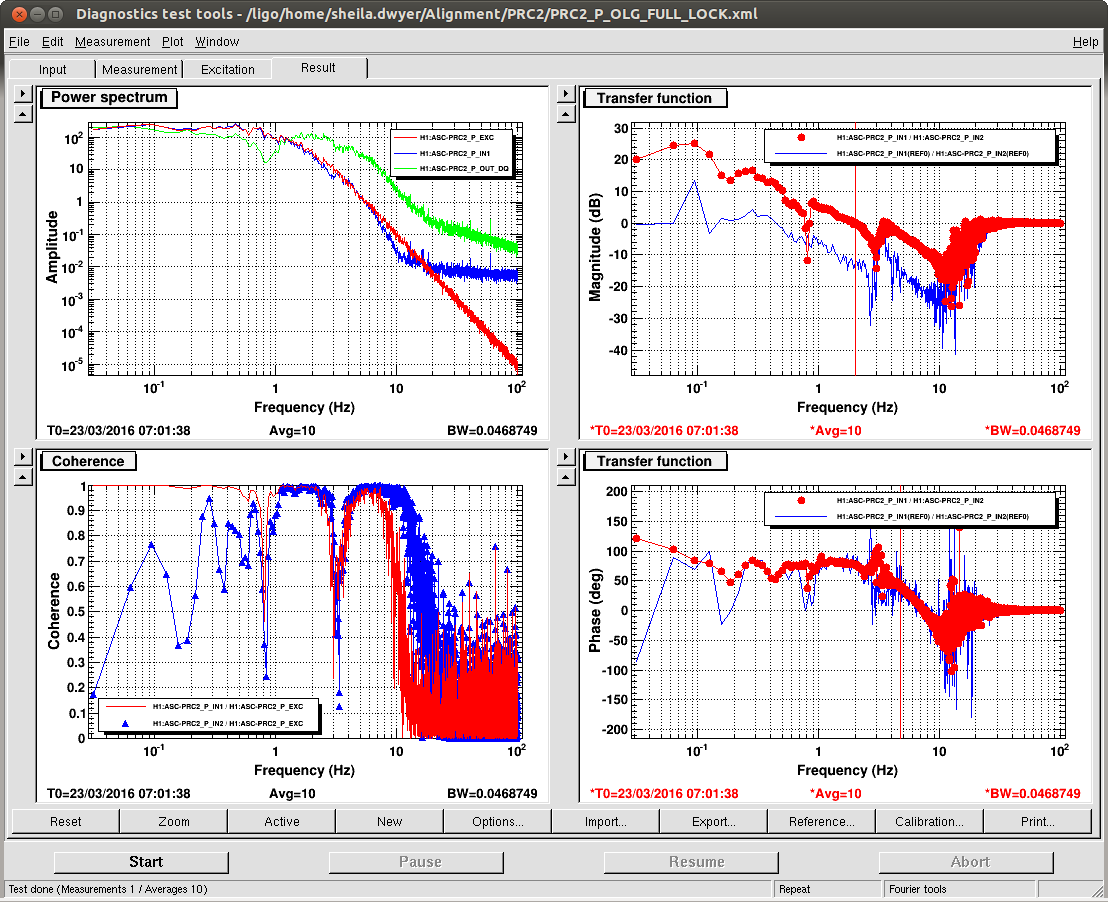Viewport: 1108px width, 902px height.
Task: Click up-arrow expander beside bottom Transfer function plot
Action: [566, 477]
